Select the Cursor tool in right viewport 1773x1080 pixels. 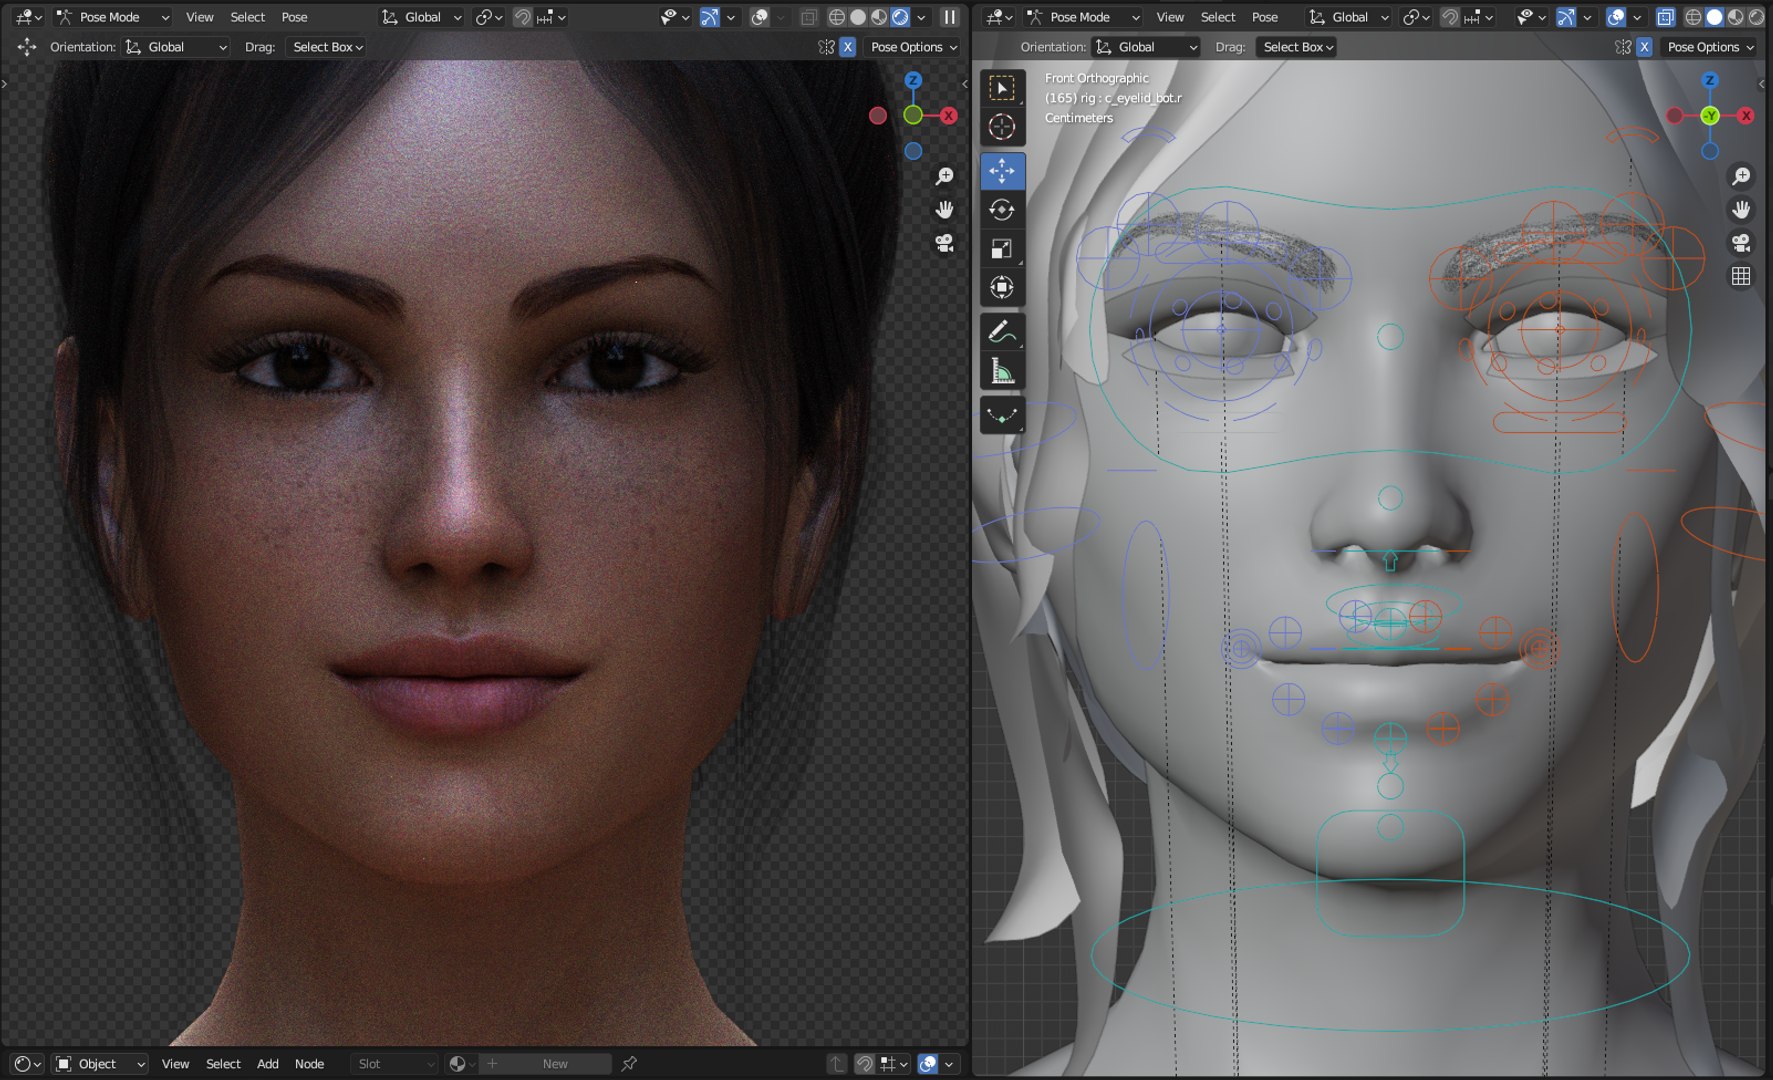(x=1002, y=127)
